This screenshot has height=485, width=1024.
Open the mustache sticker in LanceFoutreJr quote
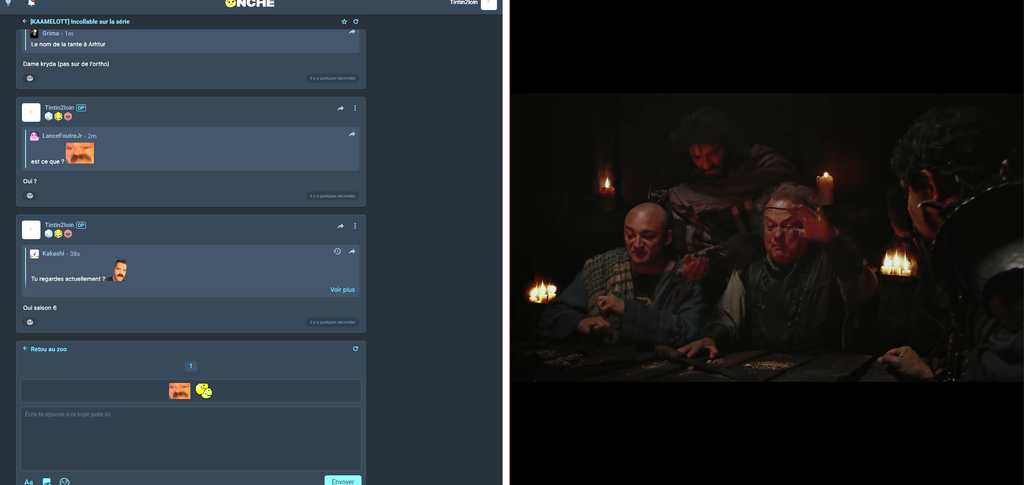coord(80,153)
